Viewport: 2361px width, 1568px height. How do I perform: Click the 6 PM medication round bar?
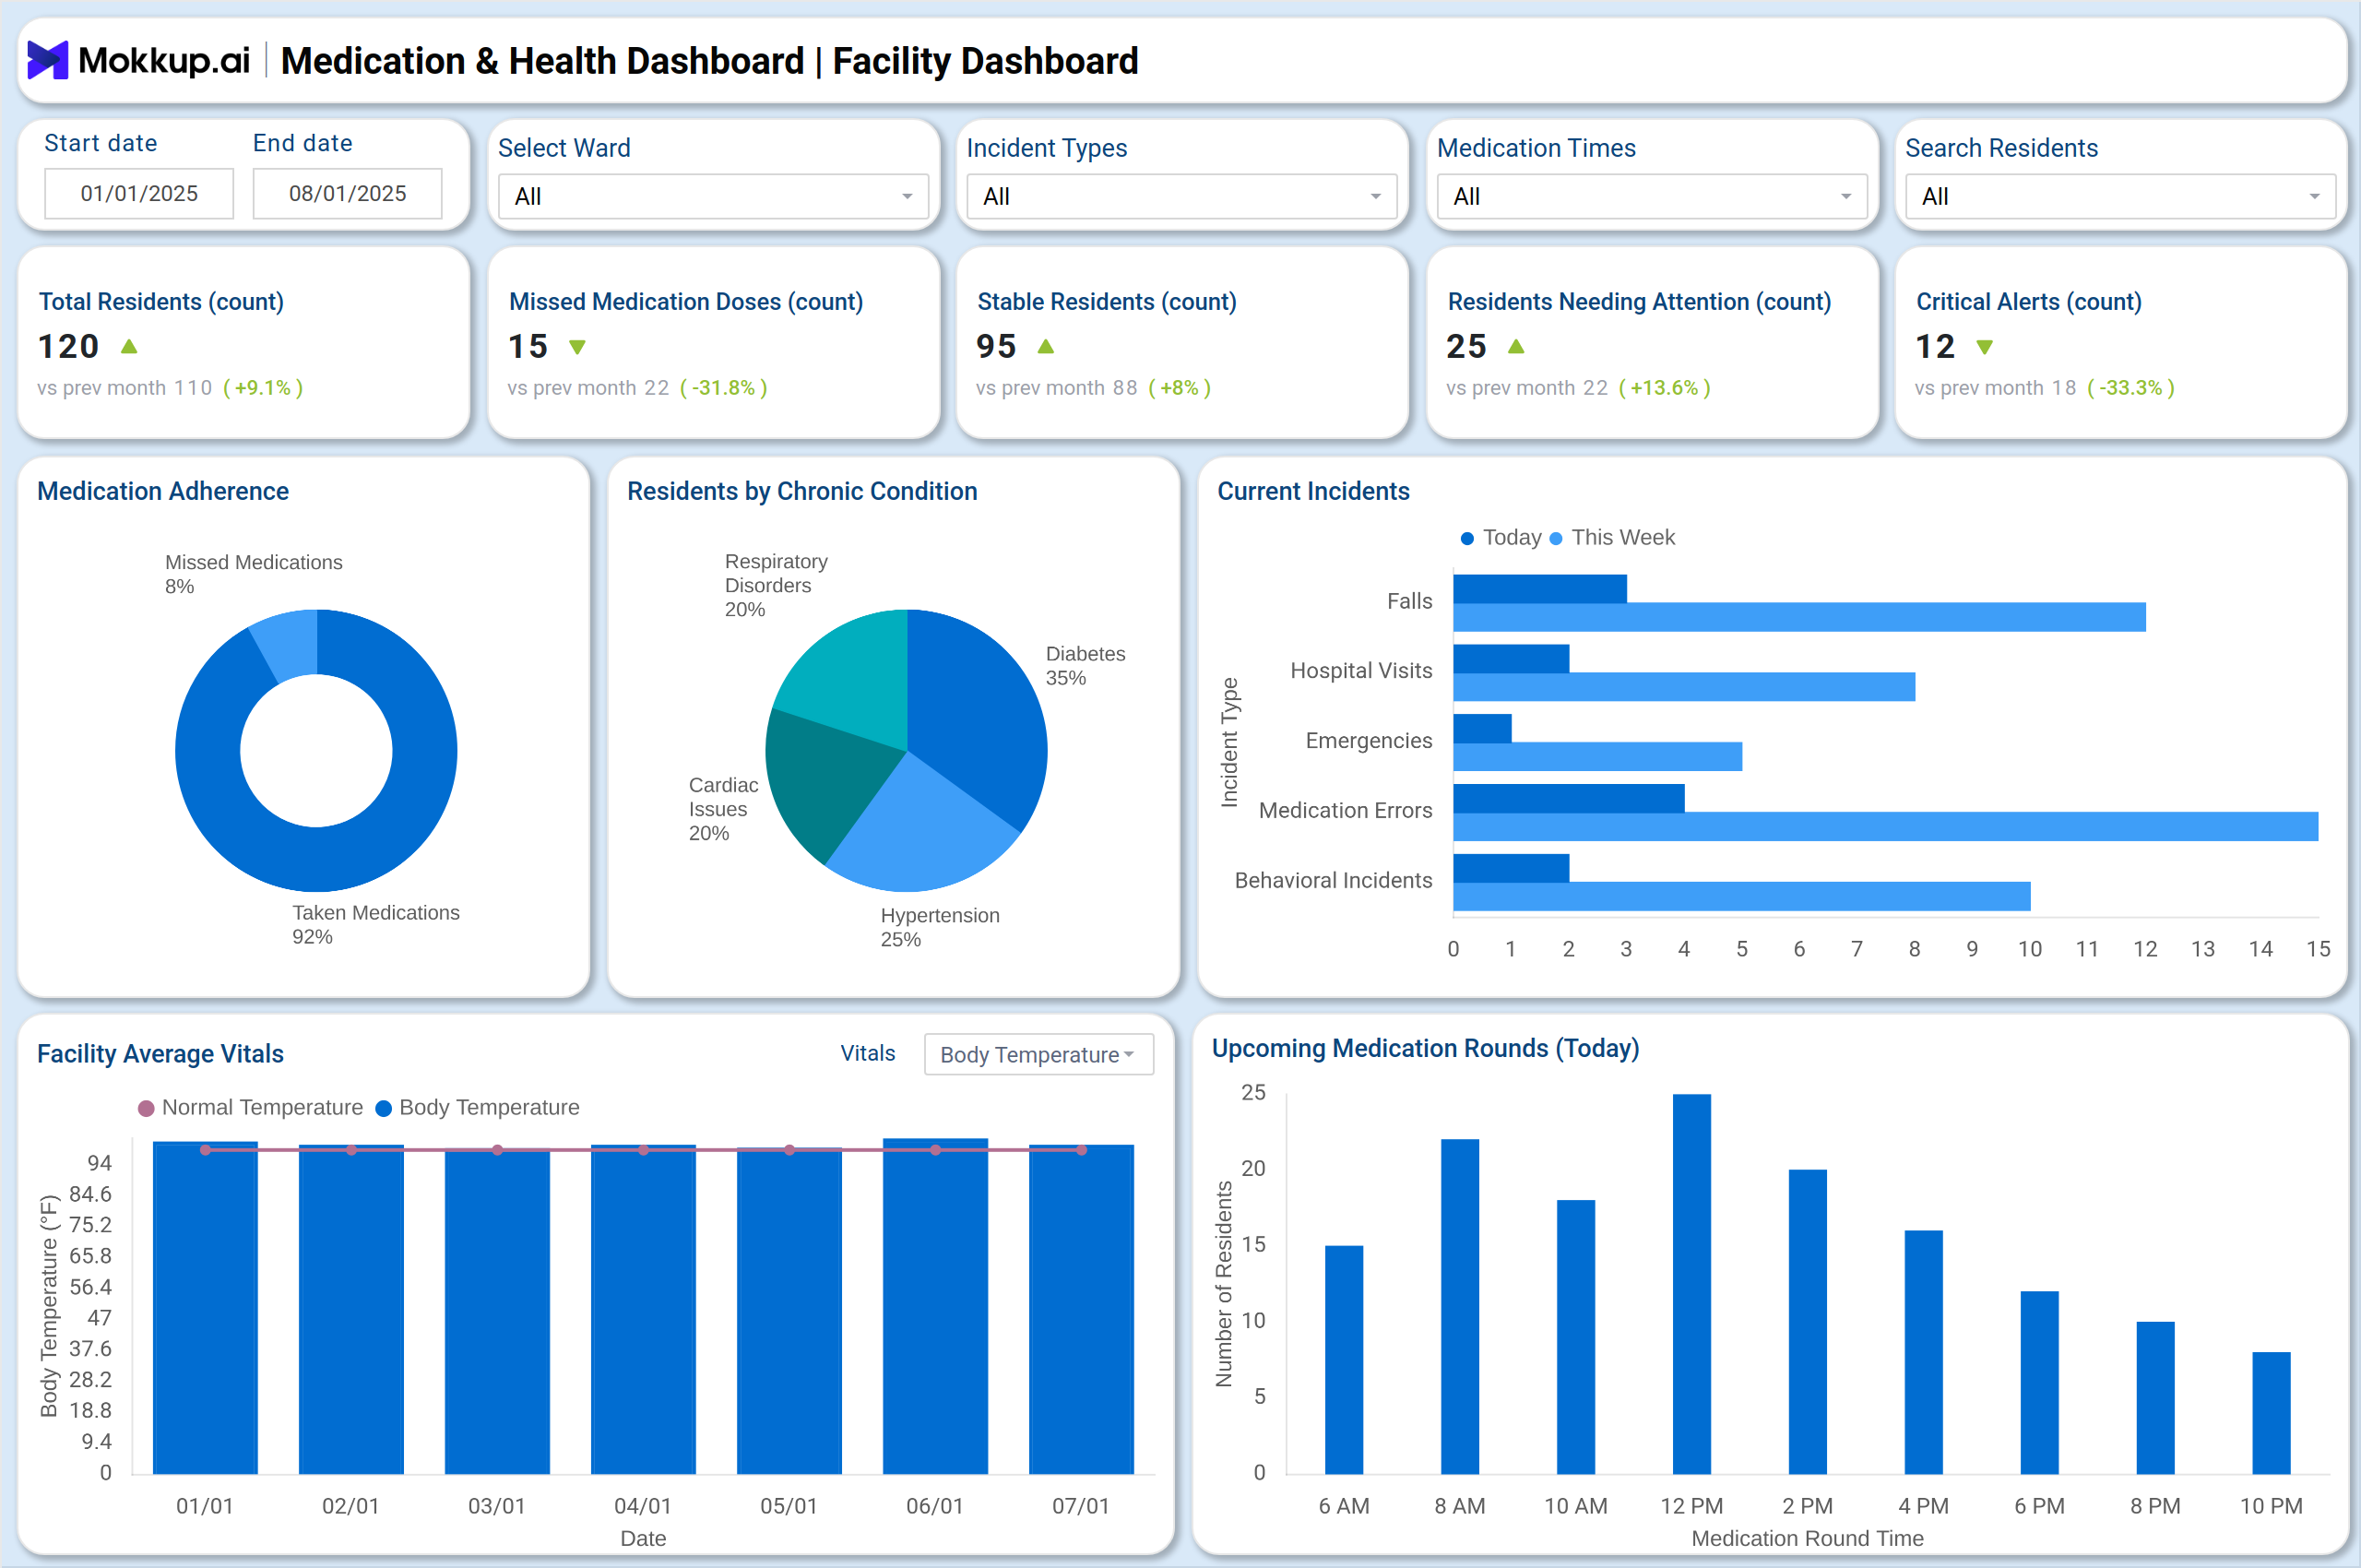2040,1383
